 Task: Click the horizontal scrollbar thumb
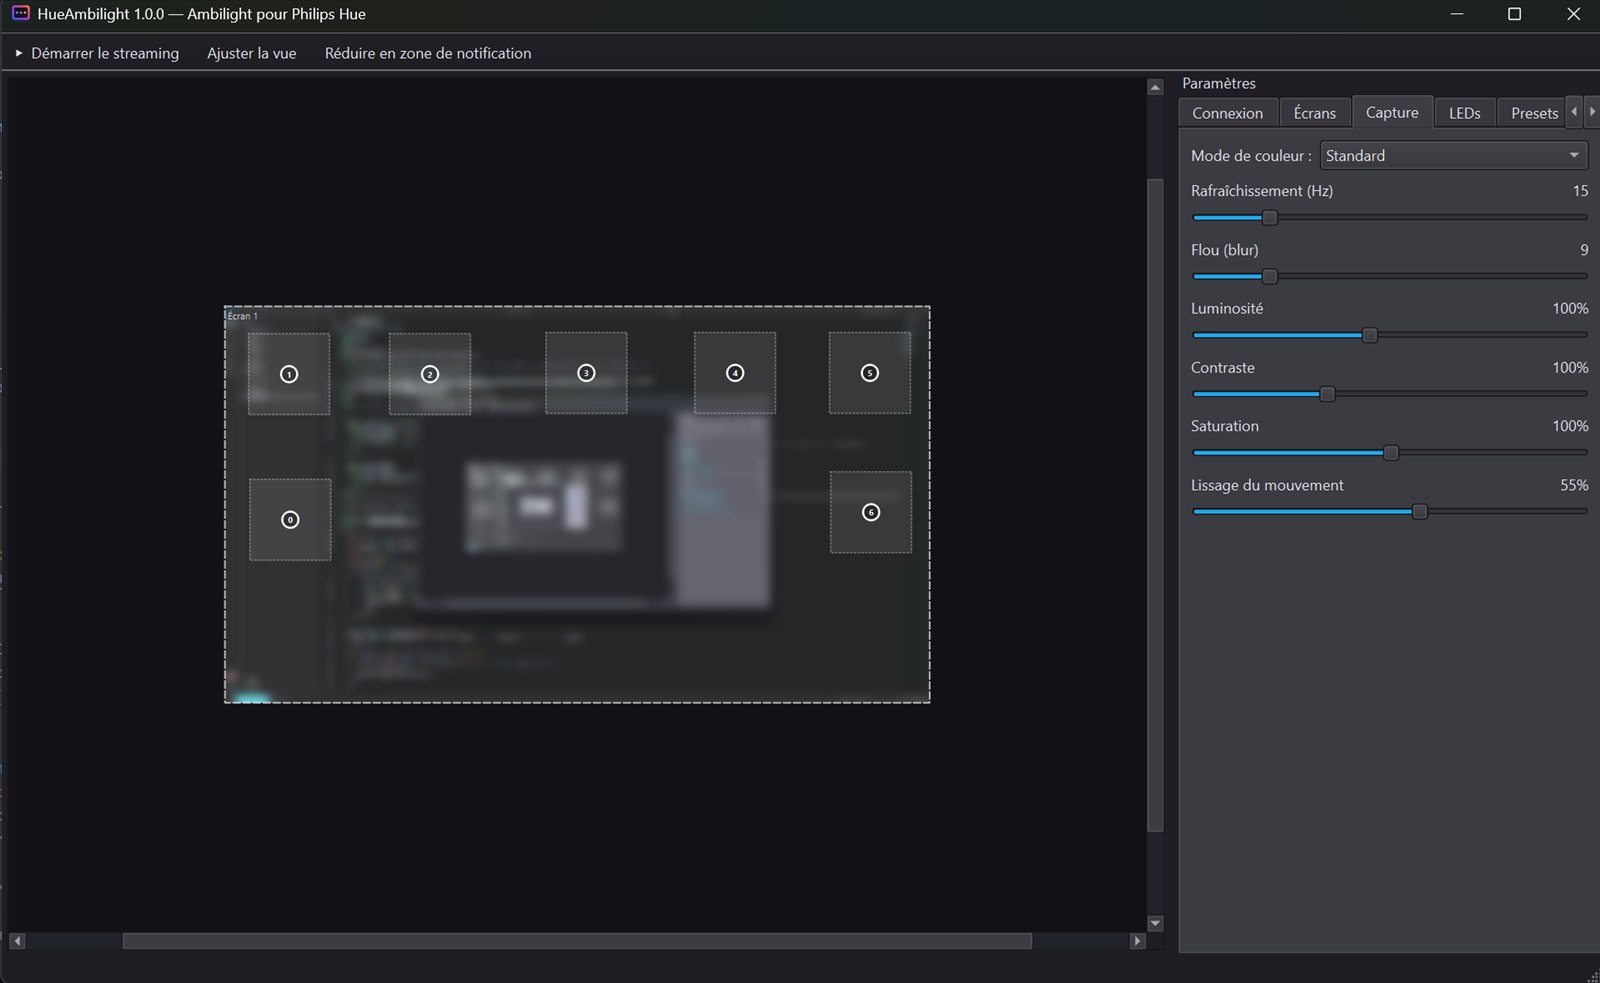tap(577, 941)
